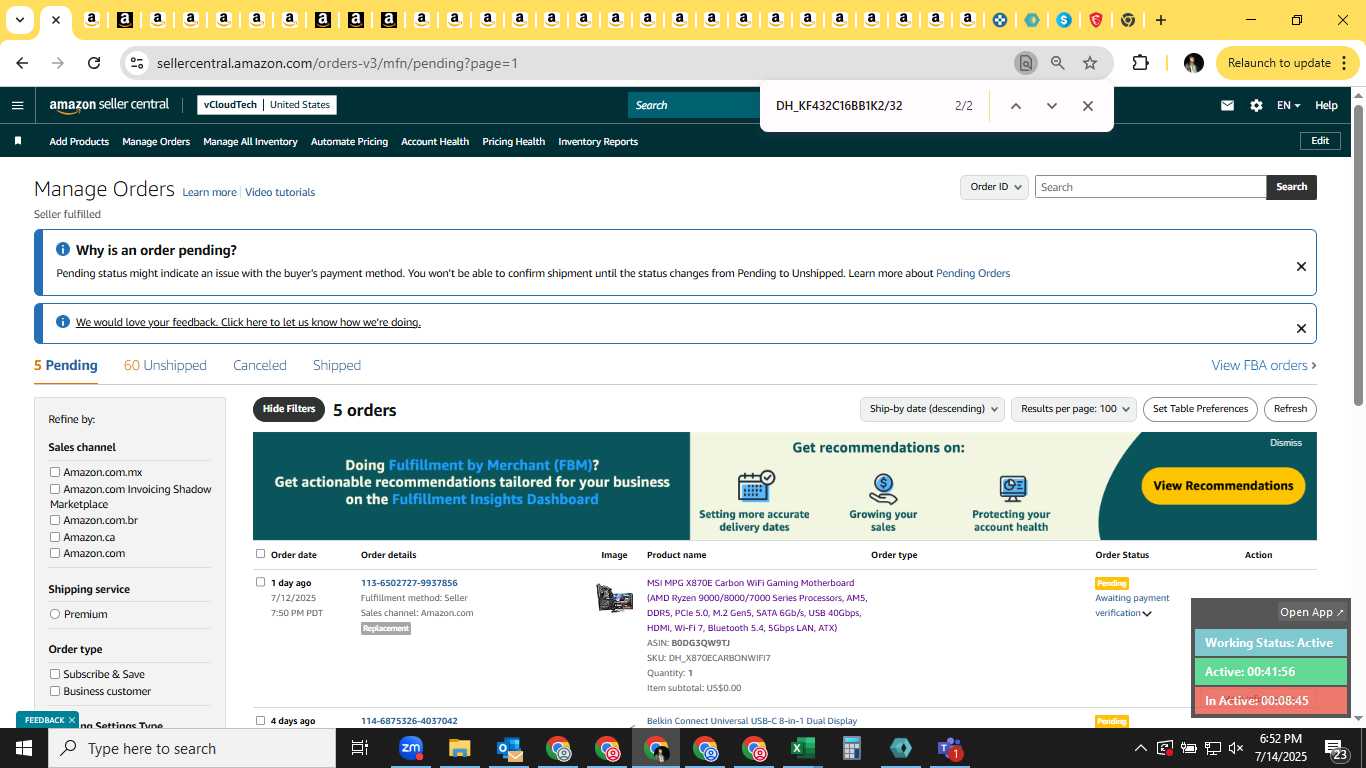Viewport: 1366px width, 768px height.
Task: Open Windows Task View
Action: coord(360,748)
